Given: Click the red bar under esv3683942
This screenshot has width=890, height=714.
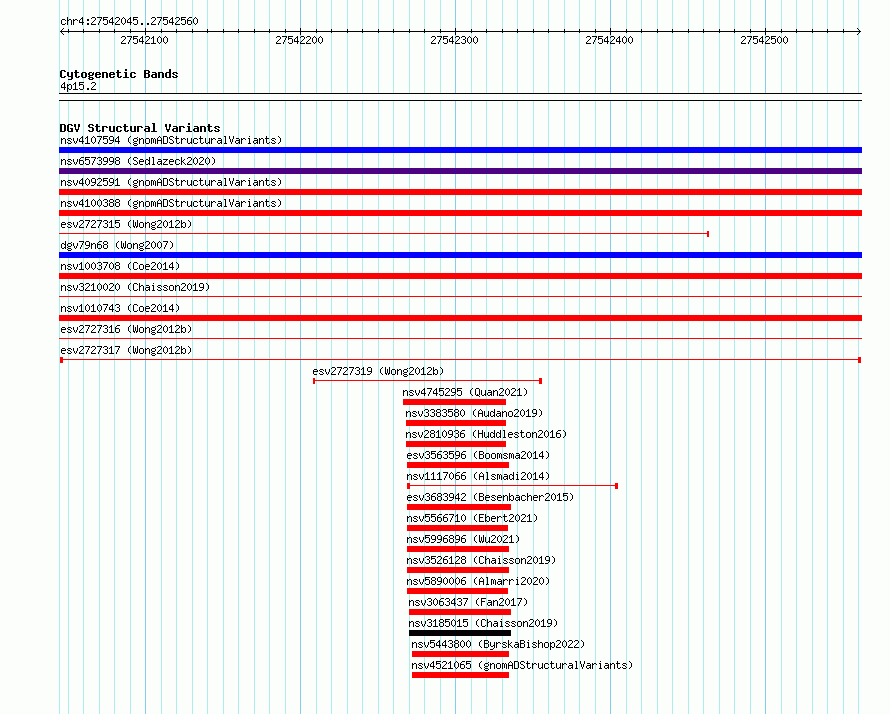Looking at the screenshot, I should coord(459,507).
